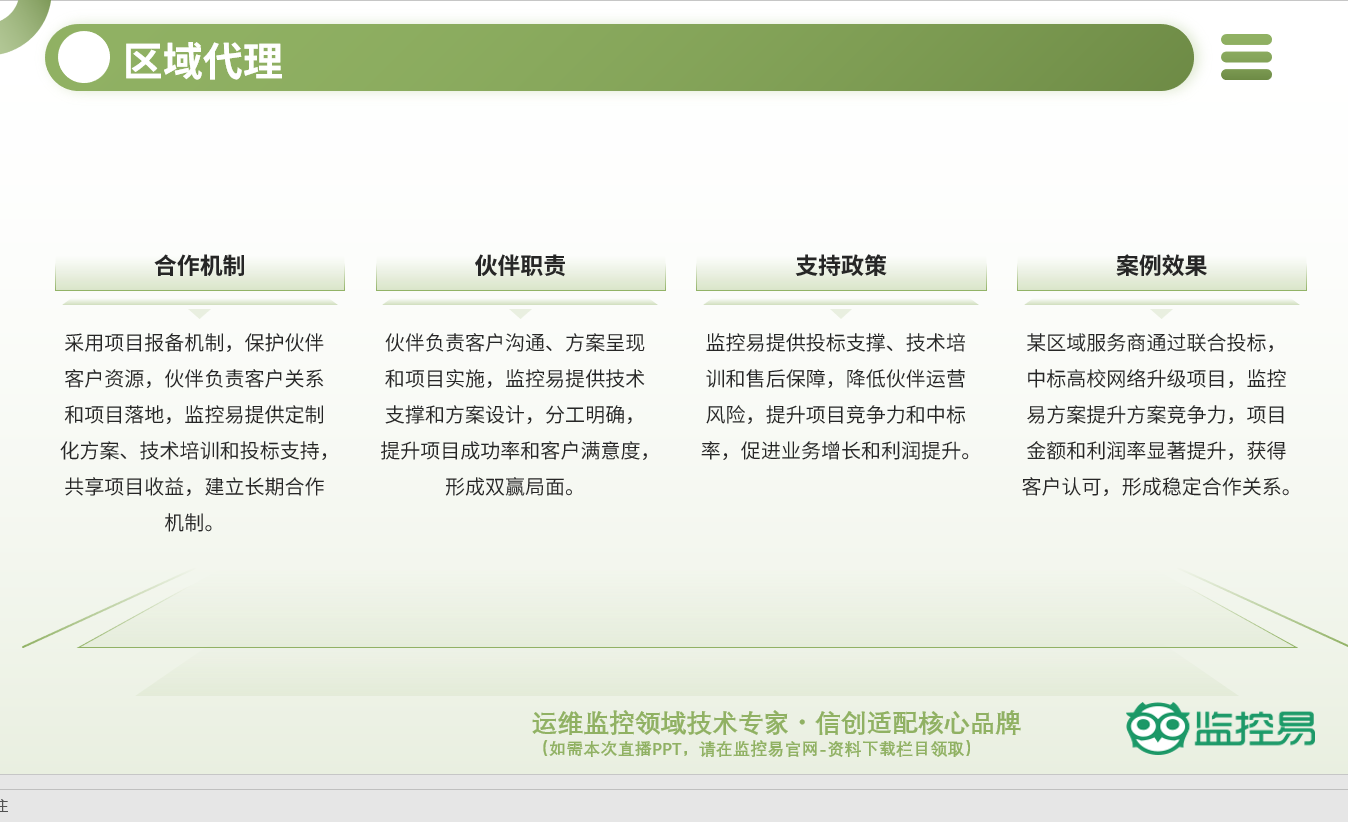Click the 区域代理 slide title text
The image size is (1348, 822).
click(x=203, y=61)
